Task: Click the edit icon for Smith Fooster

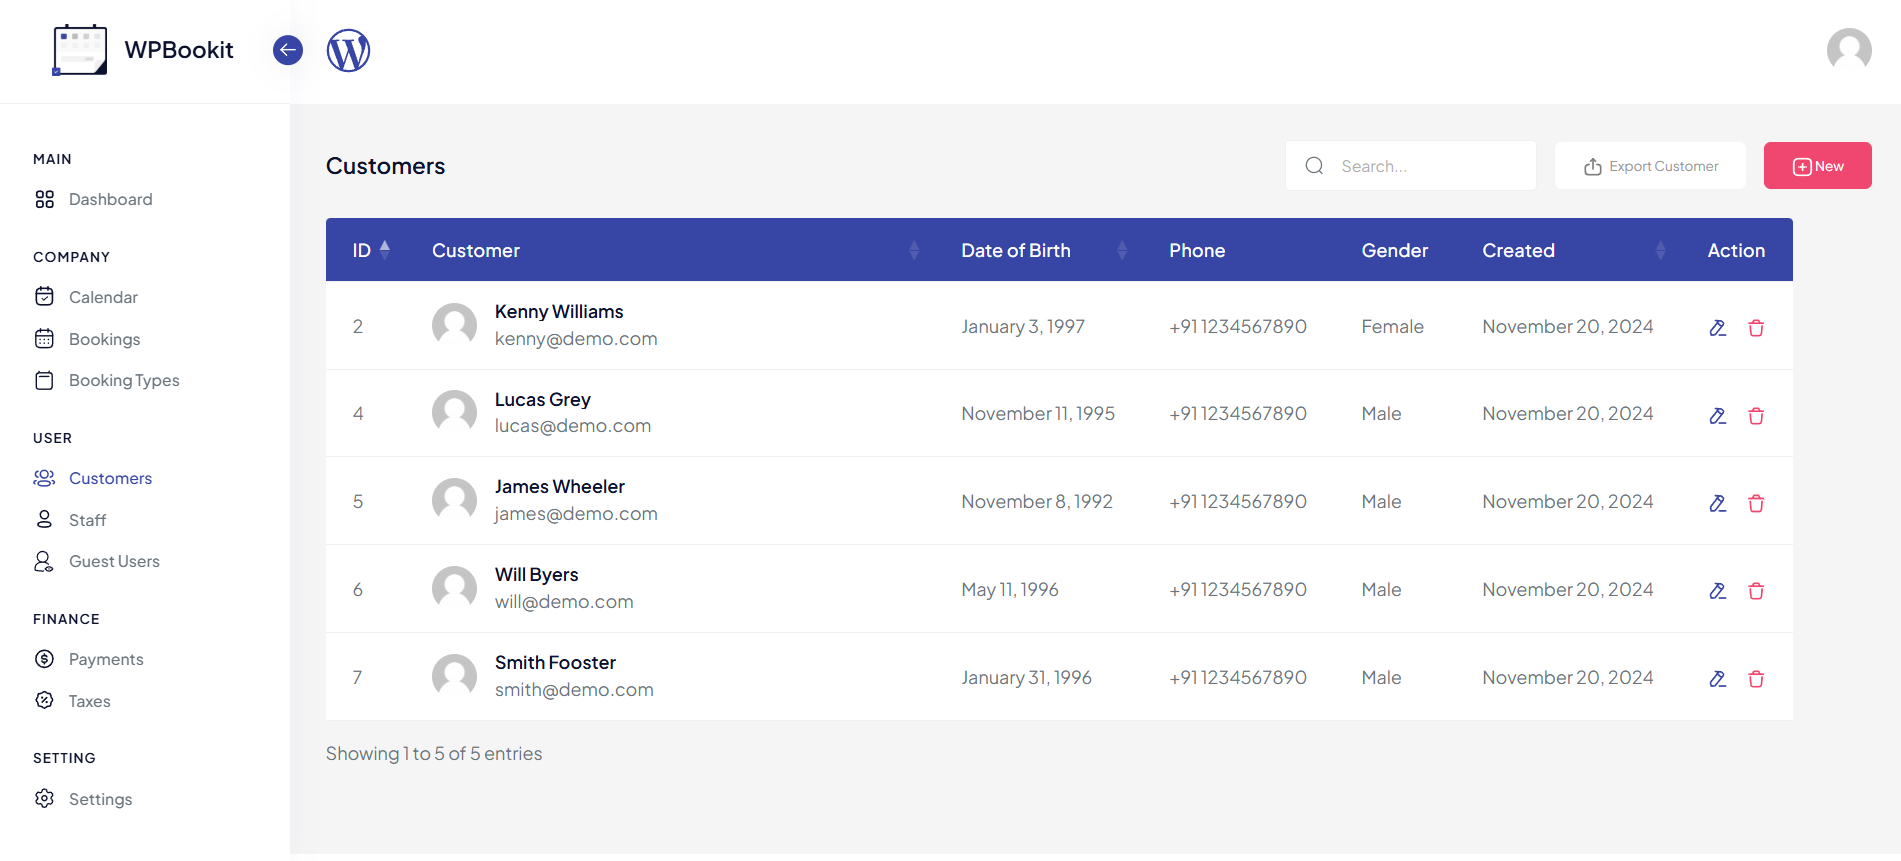Action: tap(1717, 679)
